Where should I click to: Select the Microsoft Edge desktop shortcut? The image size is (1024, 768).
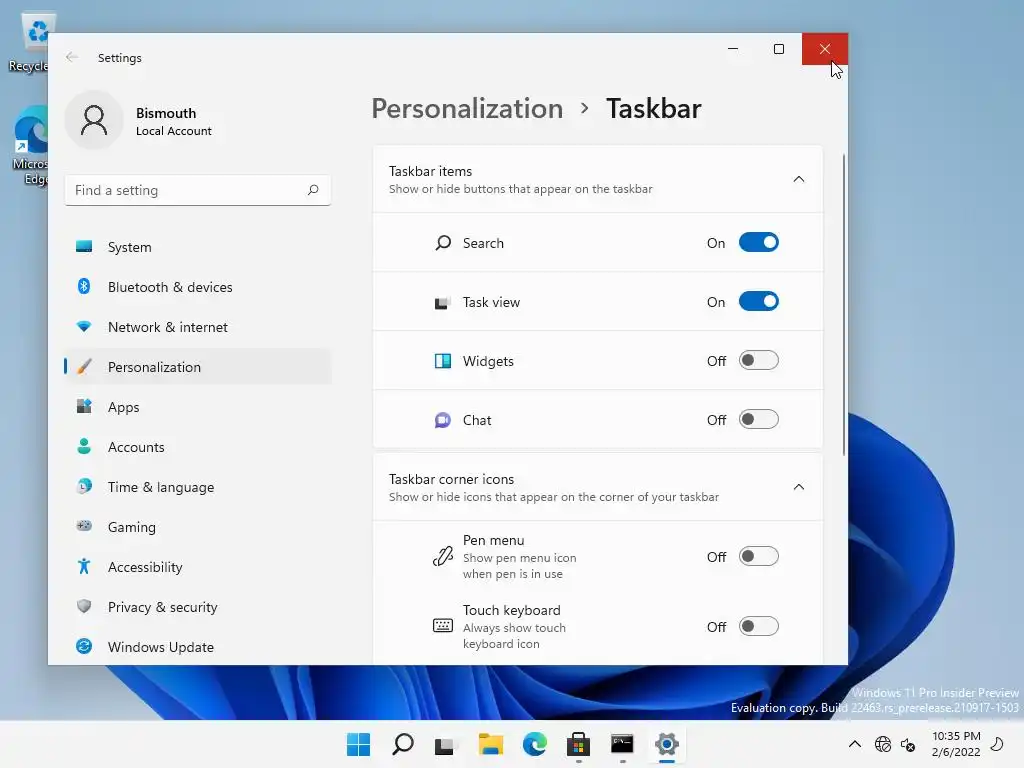pyautogui.click(x=29, y=145)
